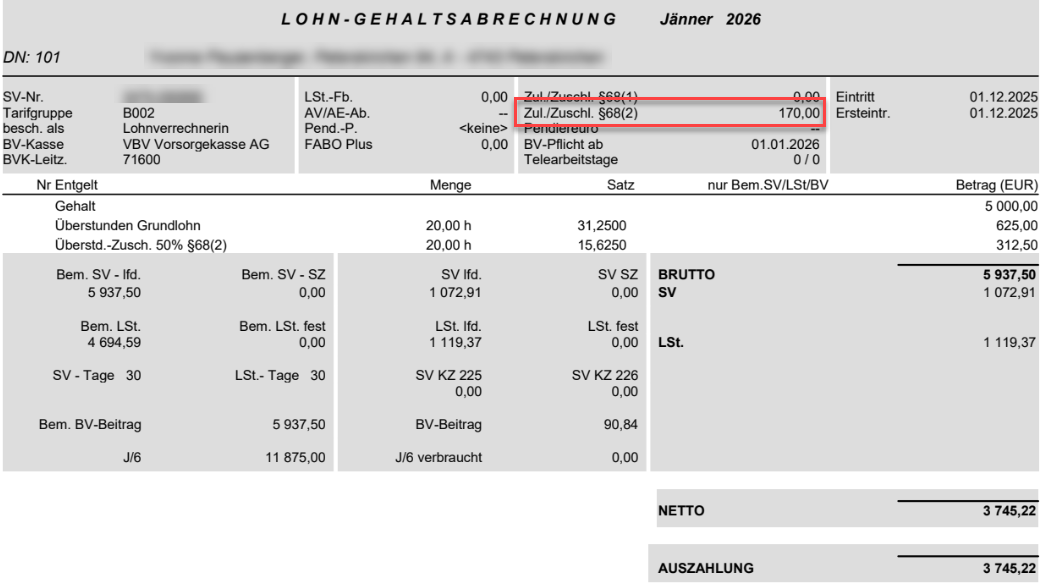Image resolution: width=1042 pixels, height=587 pixels.
Task: Click the Eintritt date 01.12.2025
Action: tap(1003, 97)
